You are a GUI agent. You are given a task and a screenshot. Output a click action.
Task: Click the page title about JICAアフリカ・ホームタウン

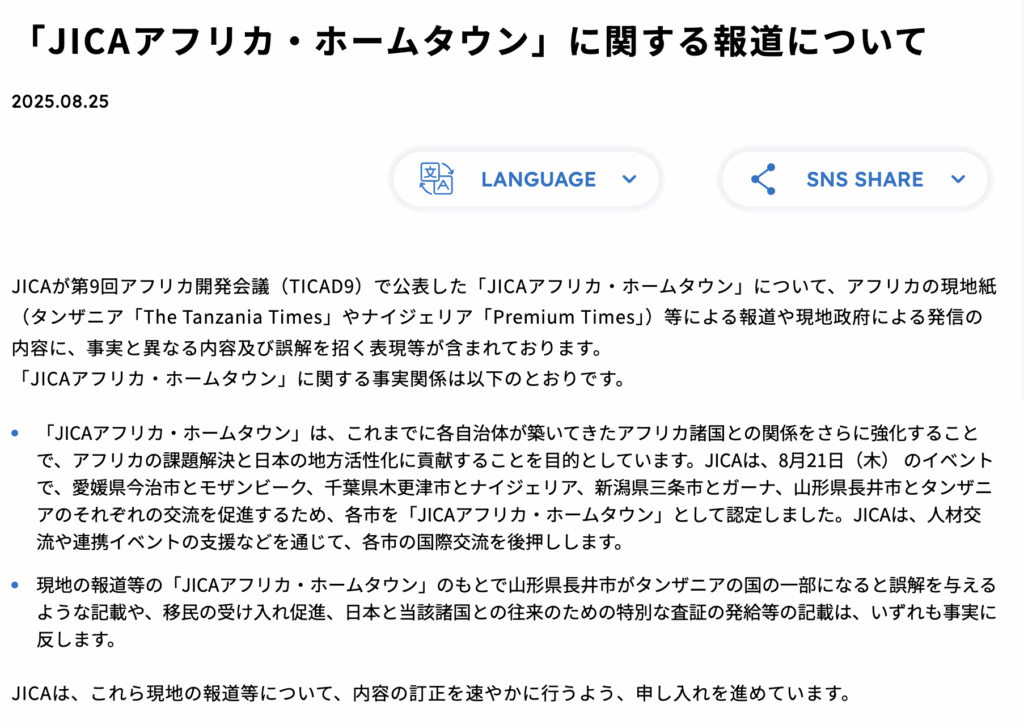[x=470, y=42]
